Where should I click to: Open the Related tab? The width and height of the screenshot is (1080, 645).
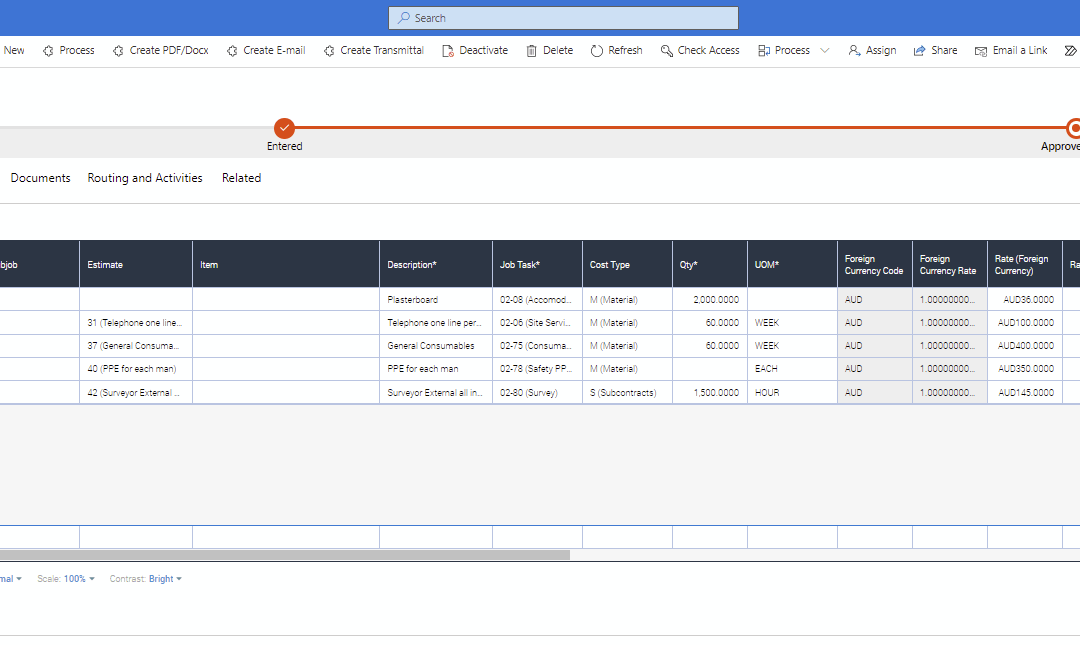coord(240,177)
